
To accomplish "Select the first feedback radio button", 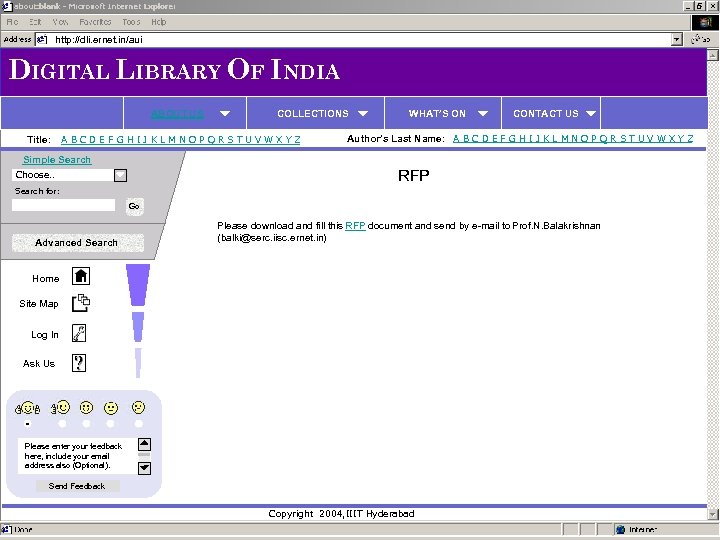I will click(x=28, y=424).
